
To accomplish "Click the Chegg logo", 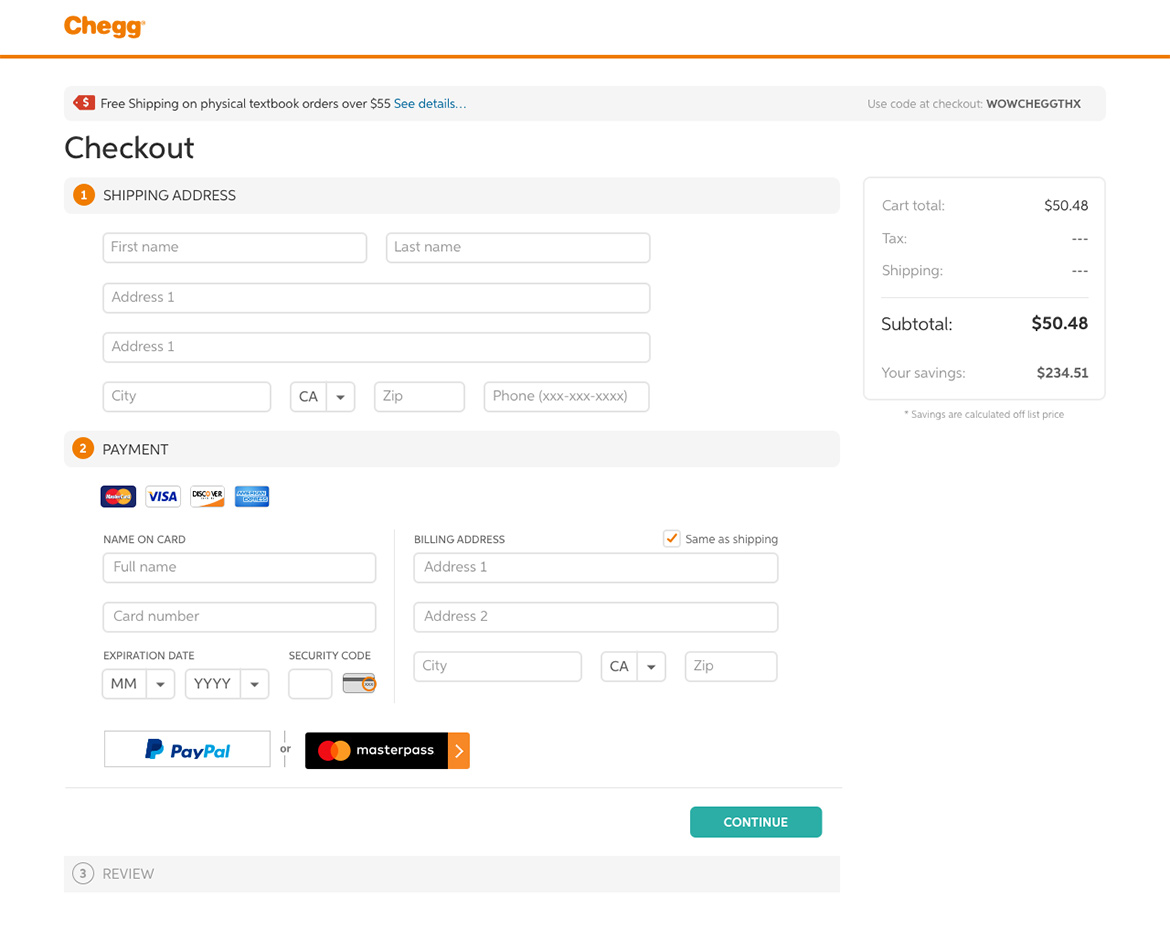I will point(104,26).
